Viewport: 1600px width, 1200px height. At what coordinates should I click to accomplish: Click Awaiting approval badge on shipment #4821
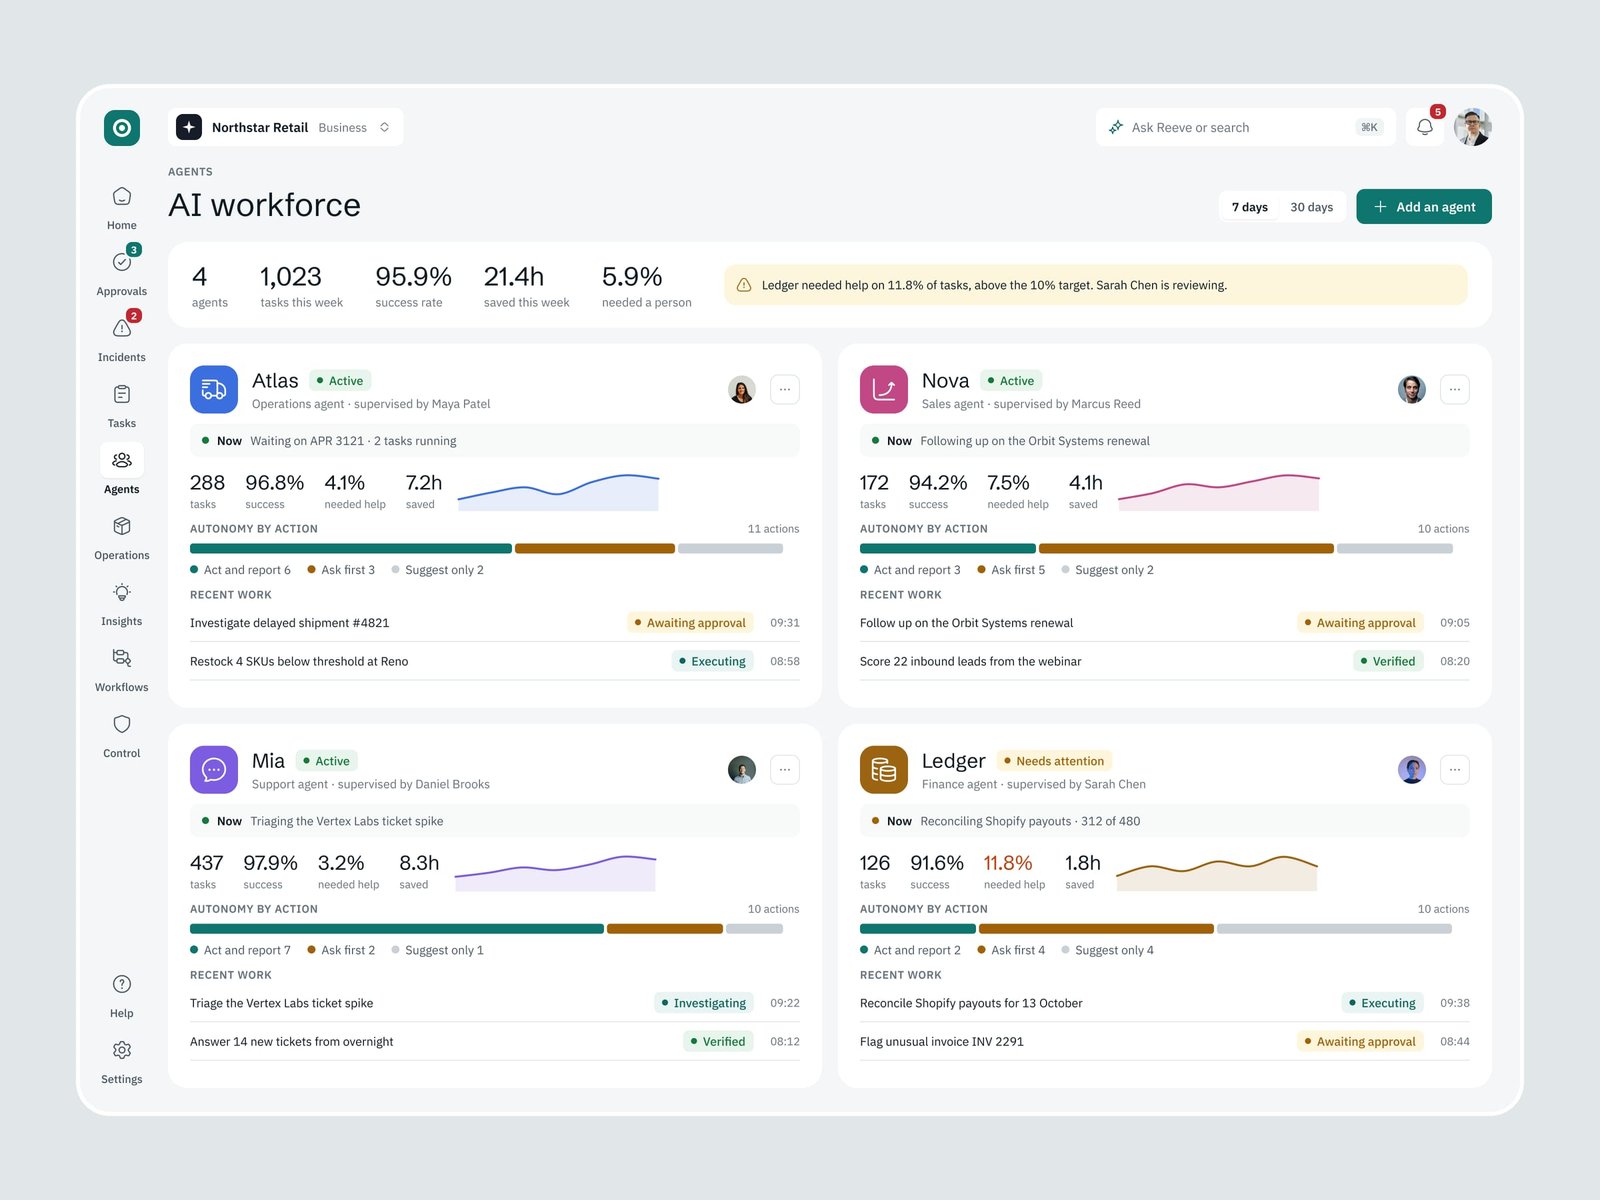tap(690, 623)
